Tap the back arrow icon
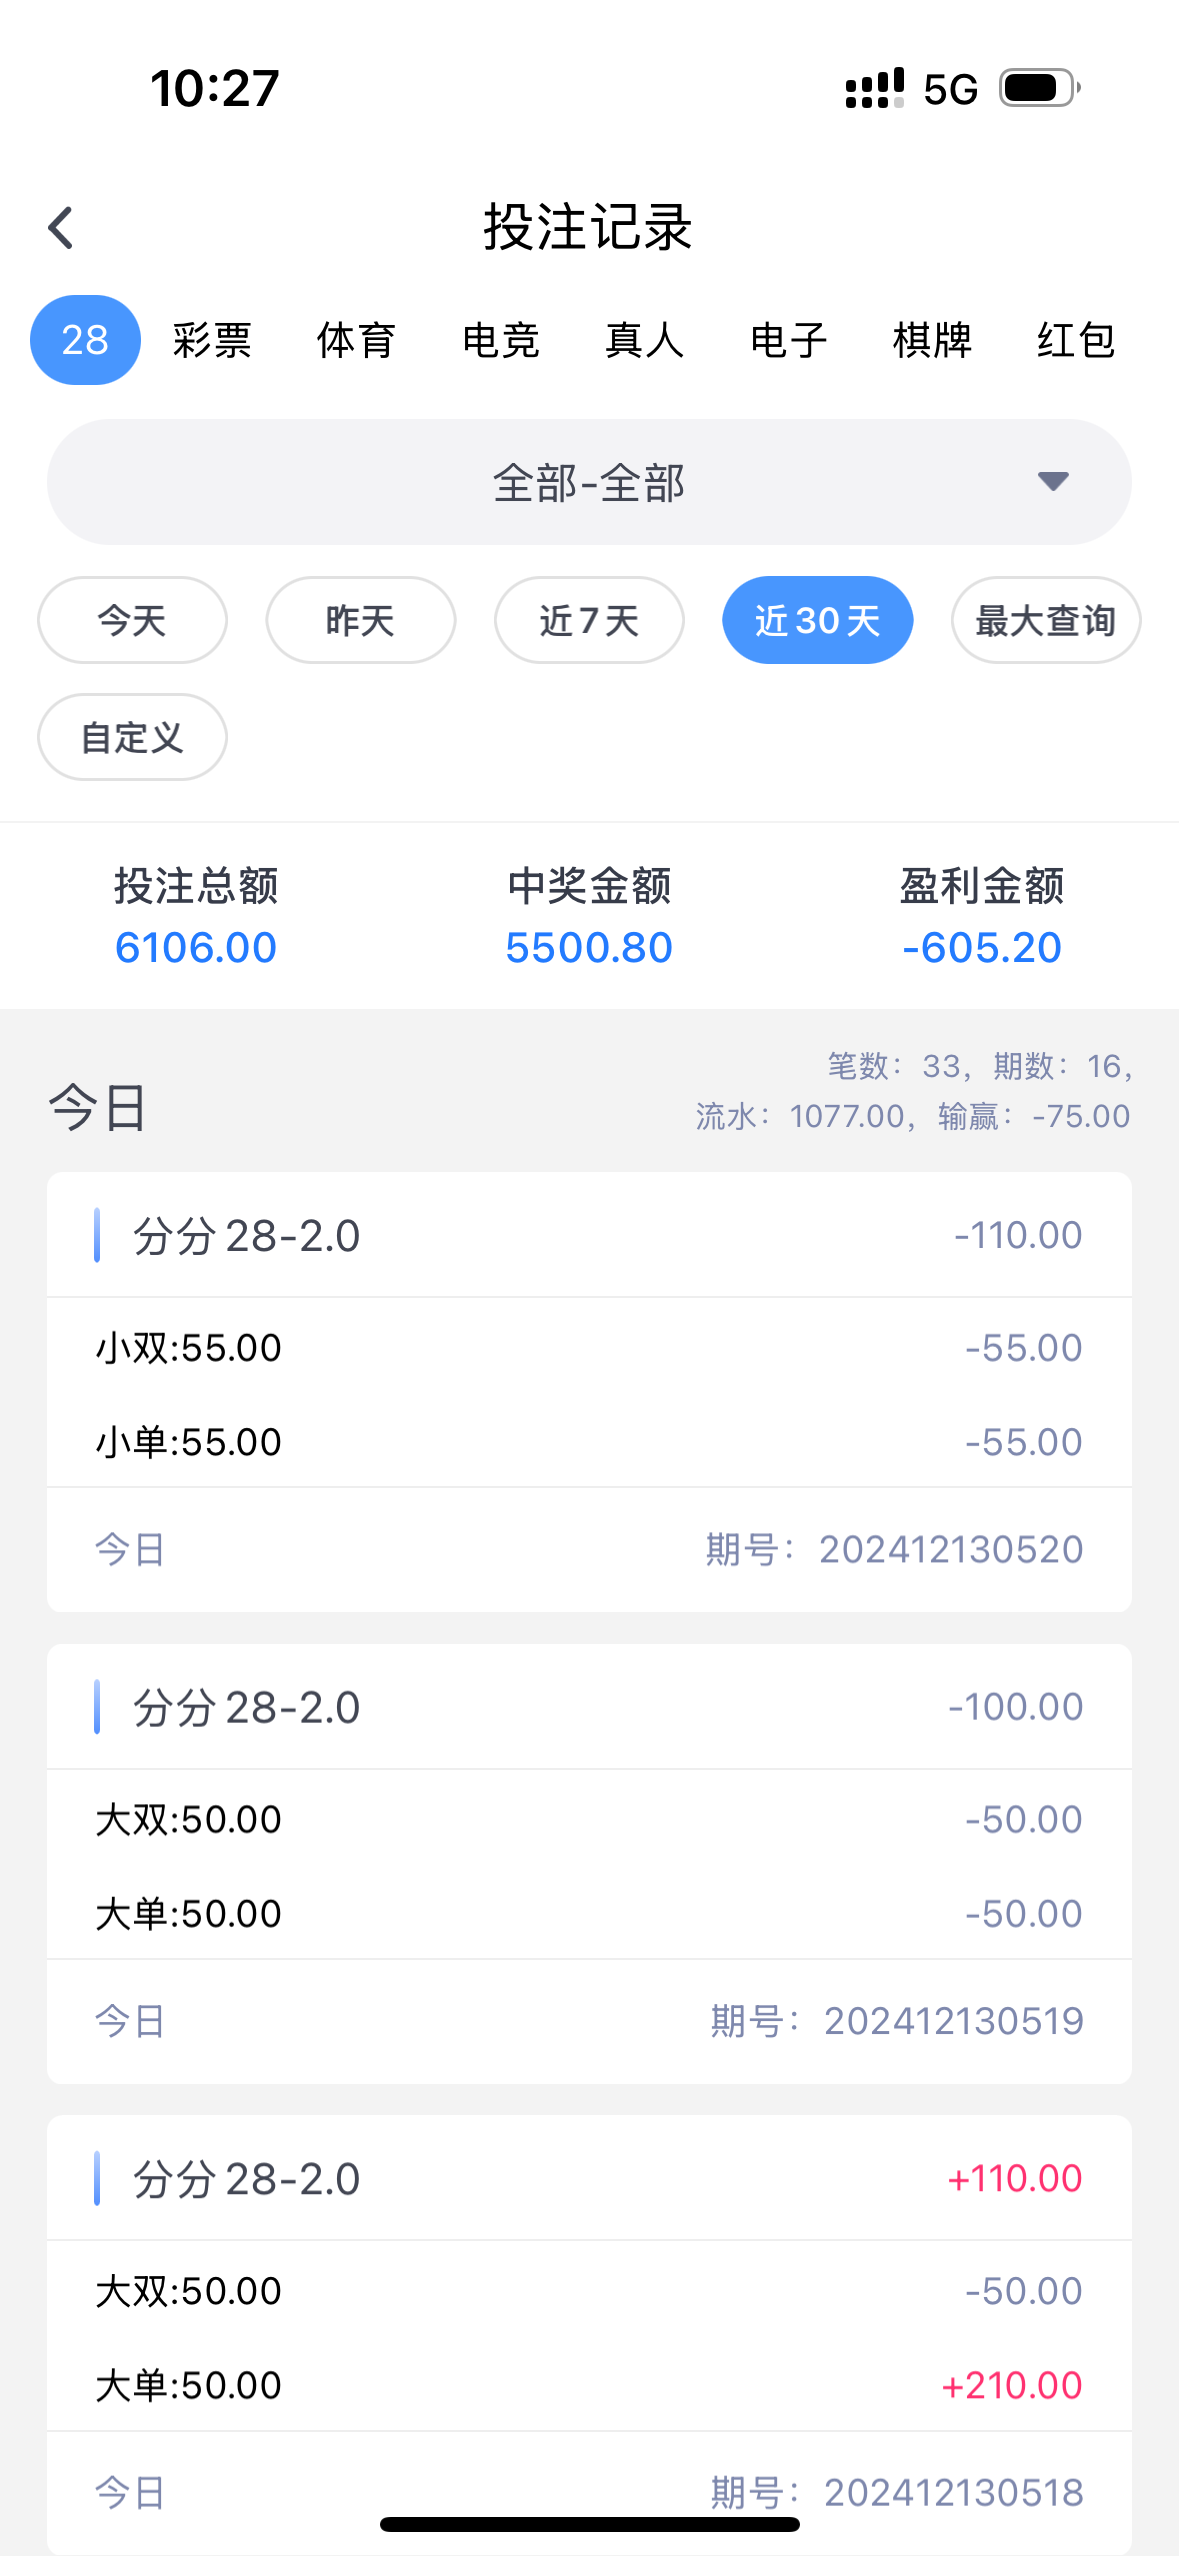 click(61, 228)
